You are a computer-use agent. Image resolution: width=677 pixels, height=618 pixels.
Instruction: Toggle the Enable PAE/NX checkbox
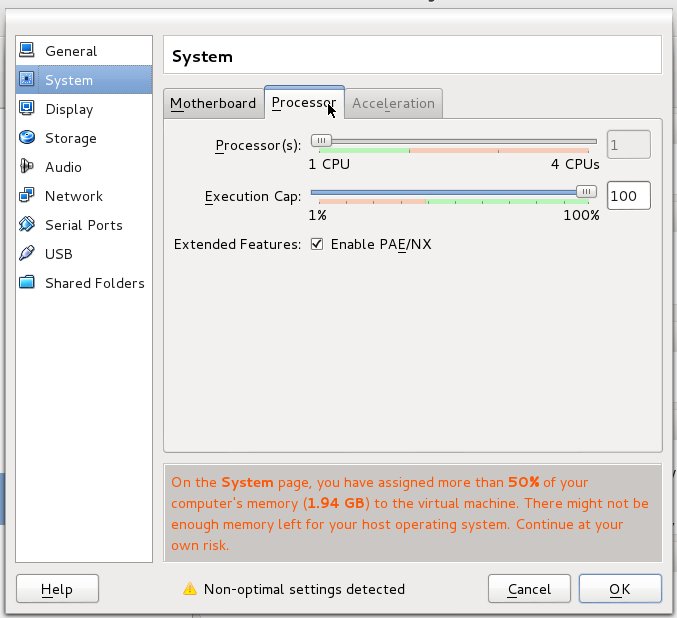click(317, 244)
